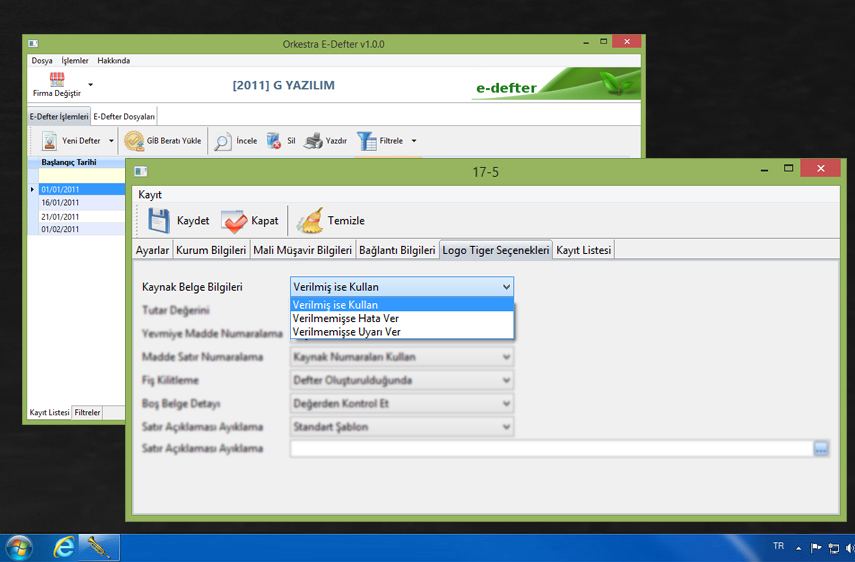The height and width of the screenshot is (562, 855).
Task: Select the 'Verilmemişse Hata Ver' option
Action: (x=402, y=318)
